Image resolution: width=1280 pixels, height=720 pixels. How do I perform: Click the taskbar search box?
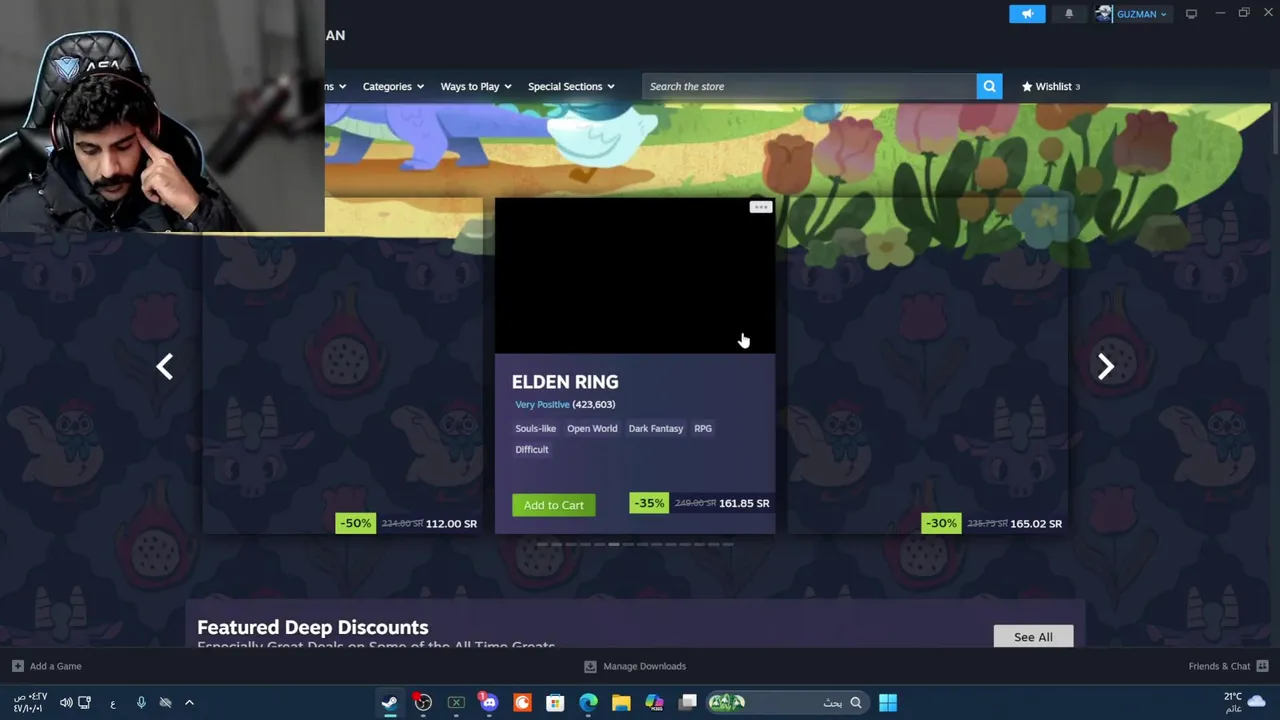786,702
